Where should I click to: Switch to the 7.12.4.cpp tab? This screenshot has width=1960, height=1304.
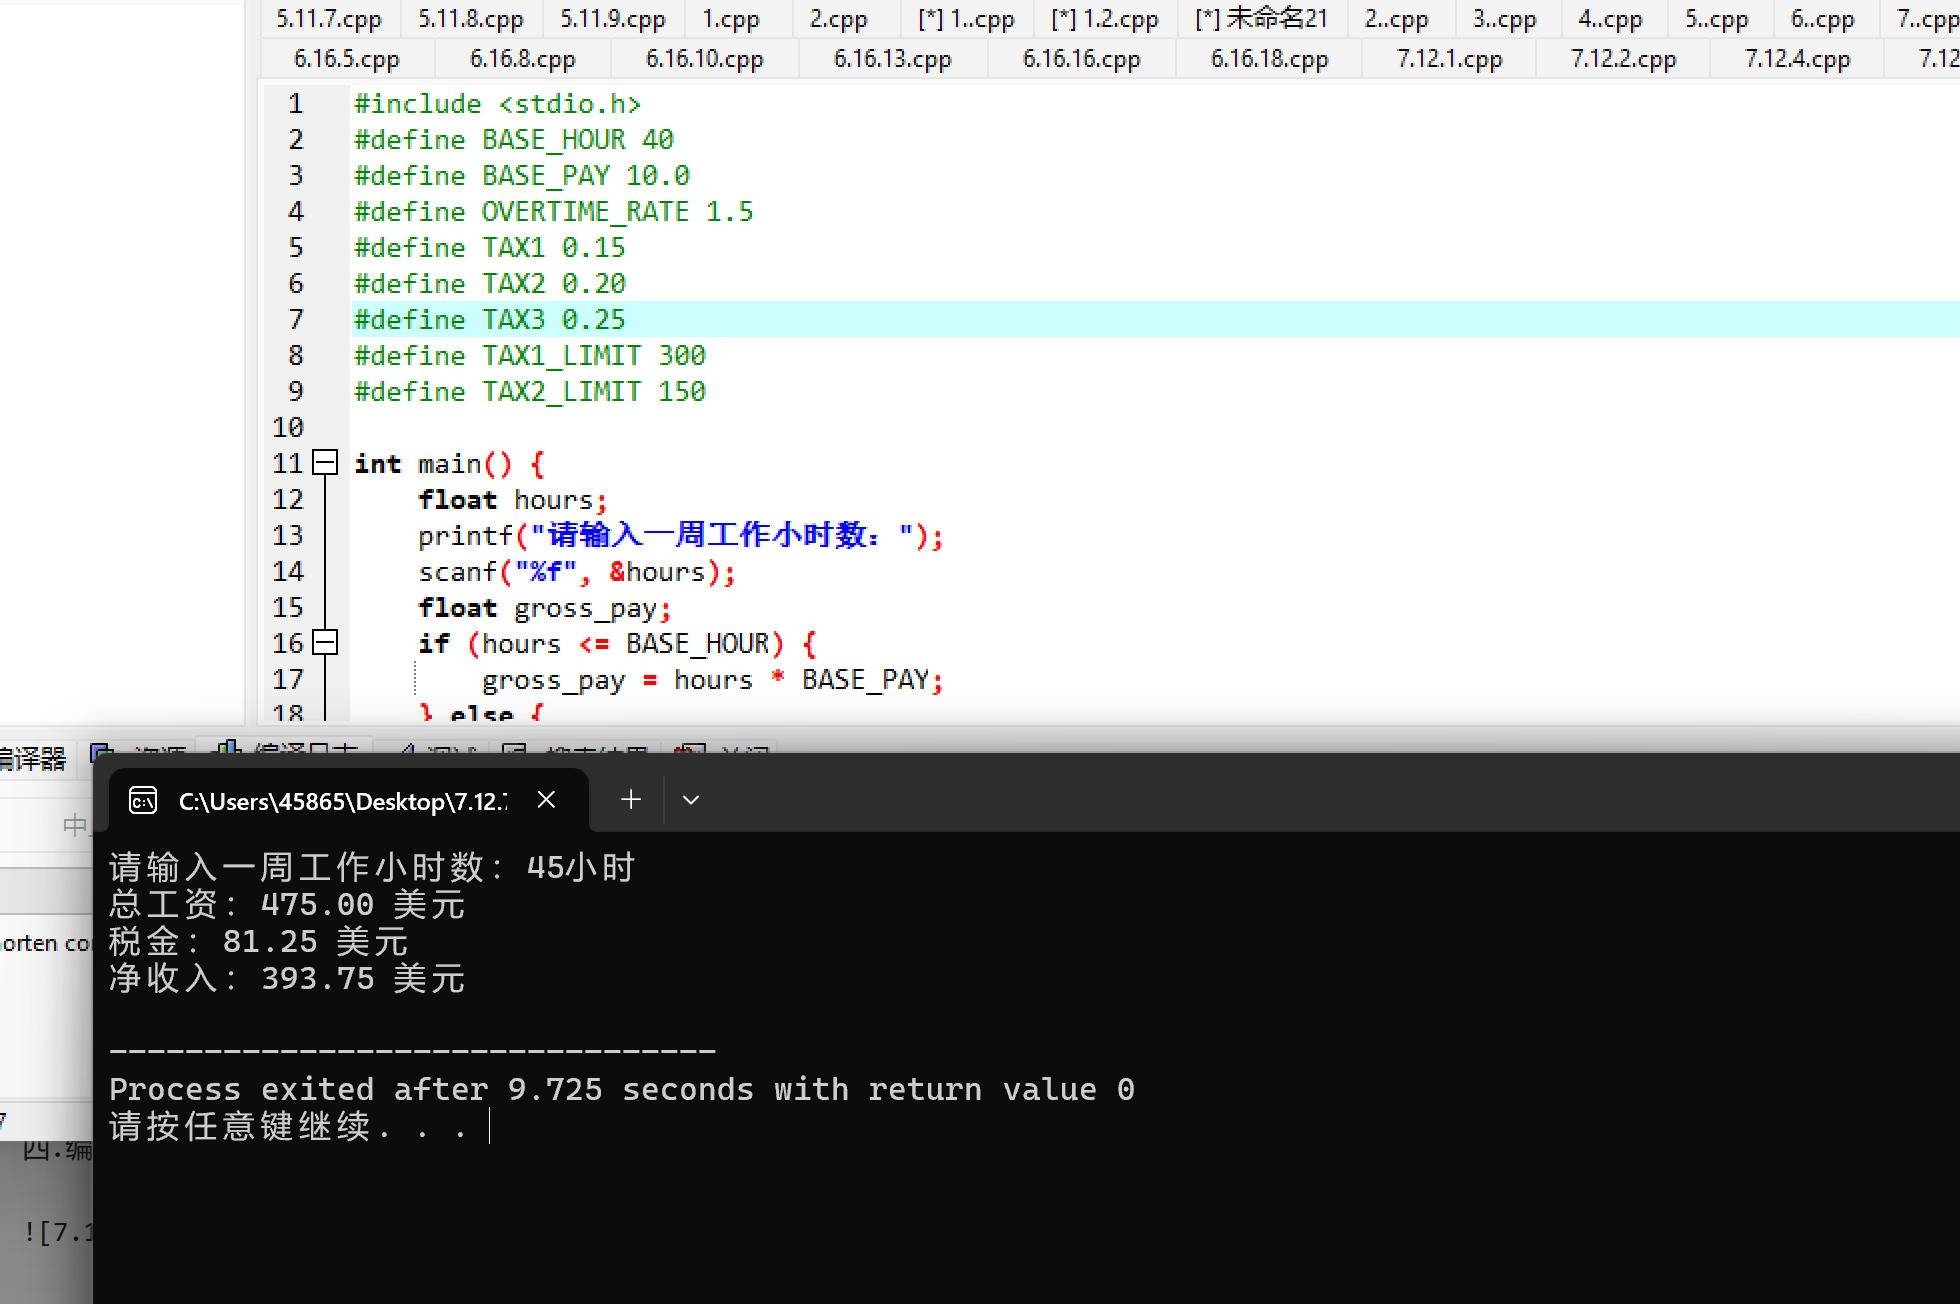1797,59
